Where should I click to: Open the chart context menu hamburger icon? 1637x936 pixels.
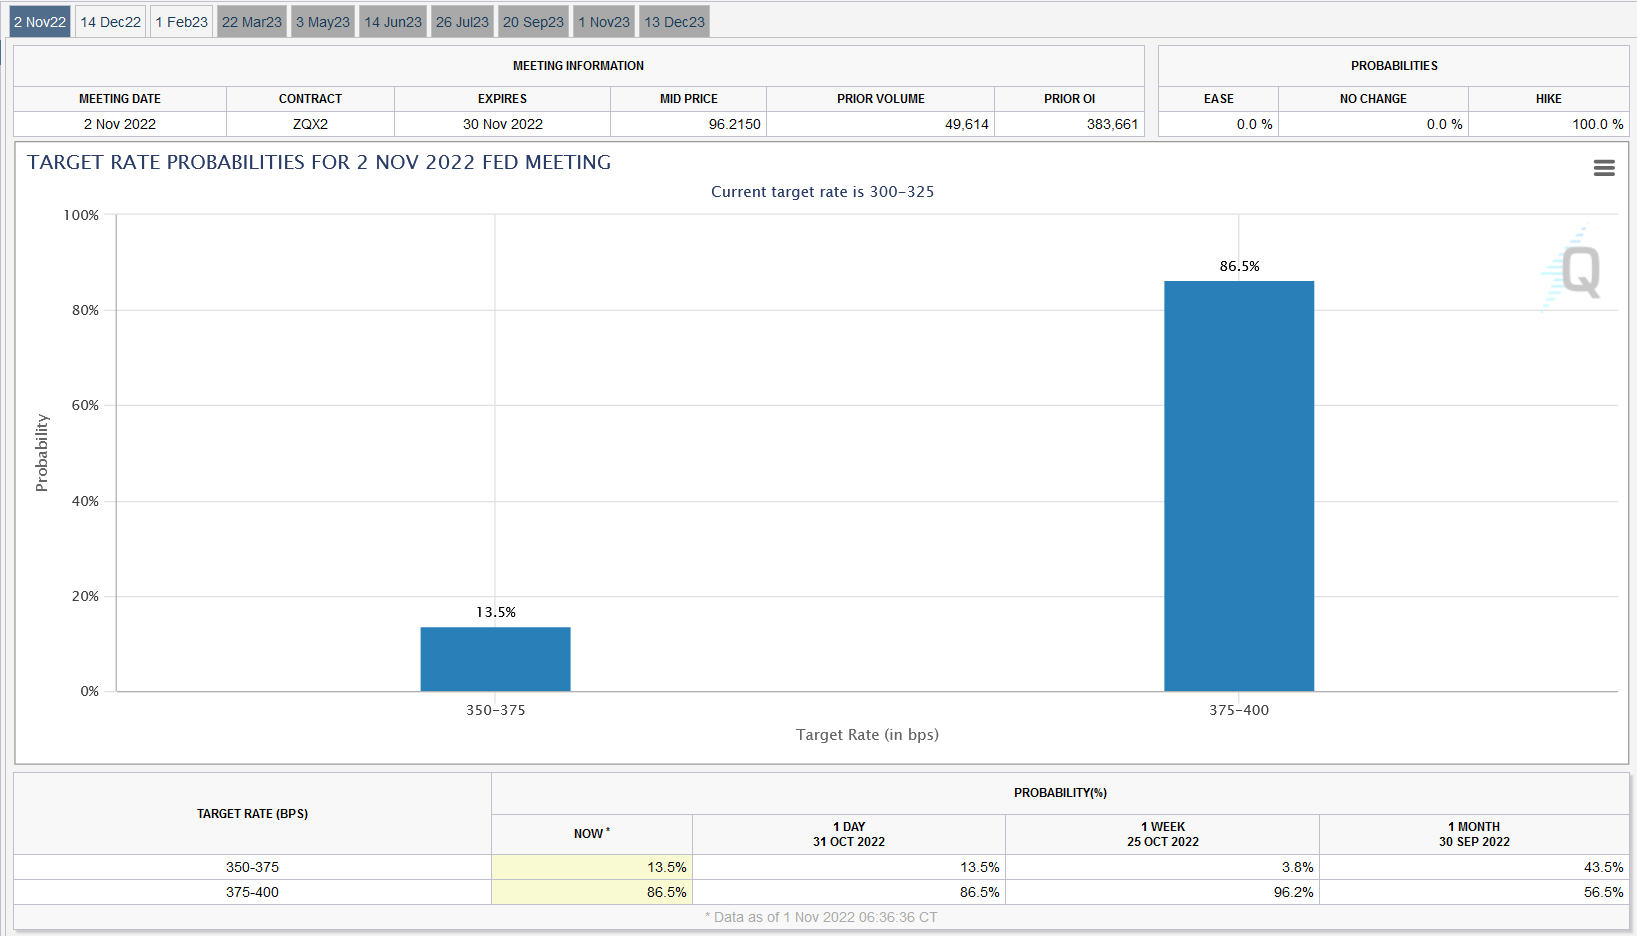[1604, 168]
